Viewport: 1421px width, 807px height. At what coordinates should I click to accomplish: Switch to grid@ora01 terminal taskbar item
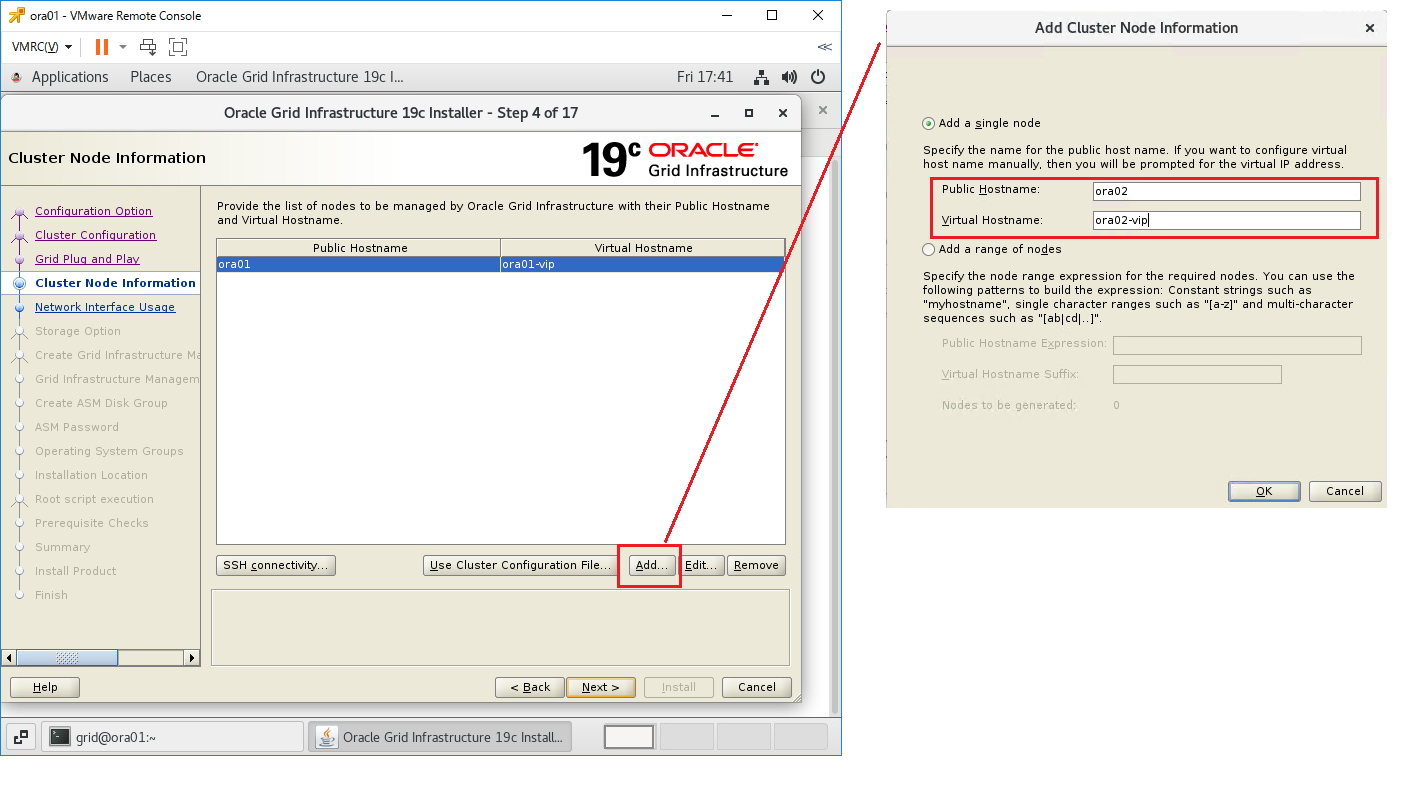point(172,737)
